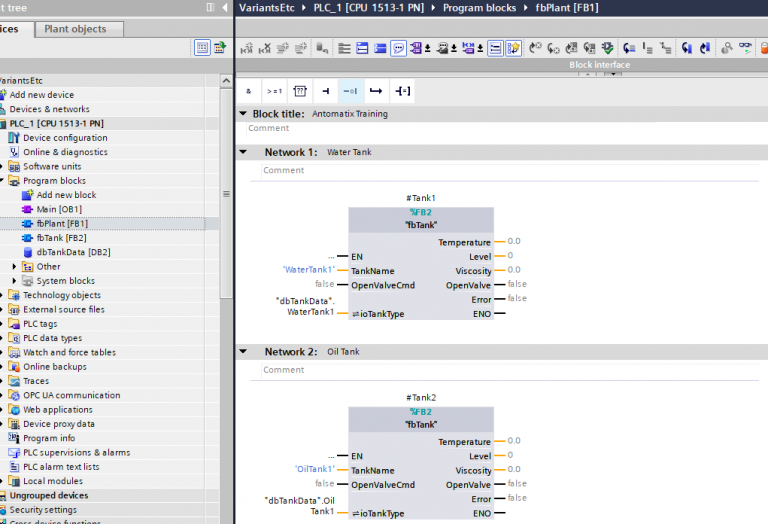
Task: Click the 'WaterTank1' TankName input value
Action: pos(308,270)
